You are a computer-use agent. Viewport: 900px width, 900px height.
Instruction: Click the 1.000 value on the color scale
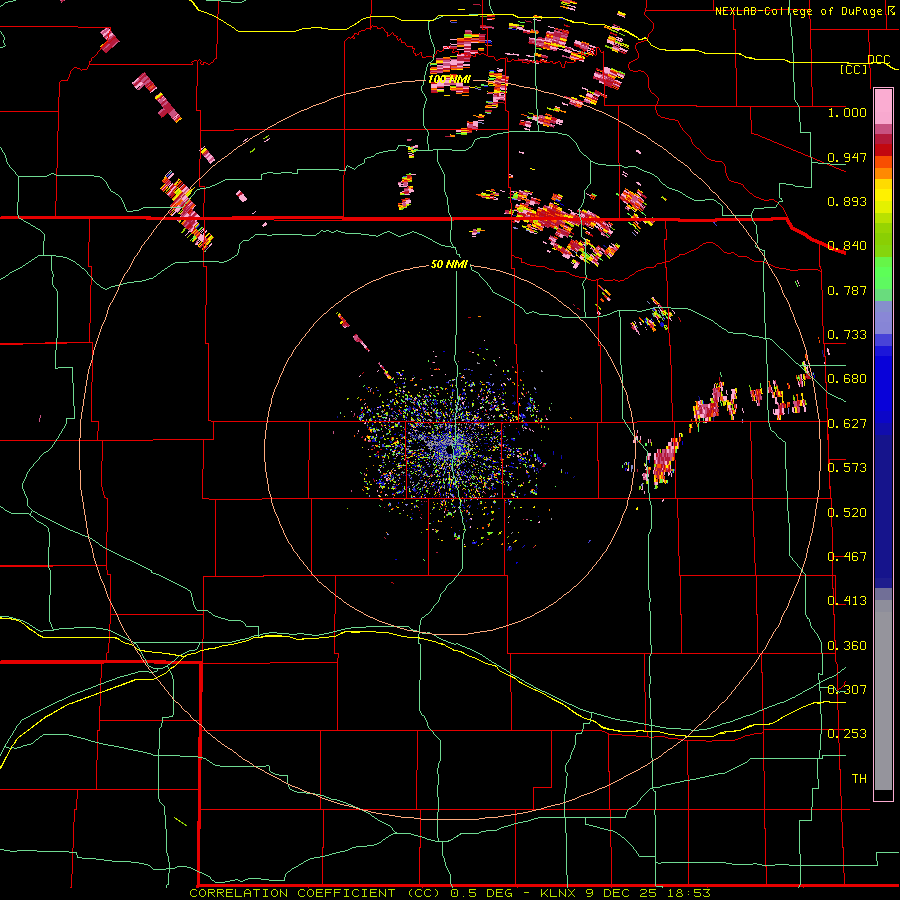(x=847, y=113)
